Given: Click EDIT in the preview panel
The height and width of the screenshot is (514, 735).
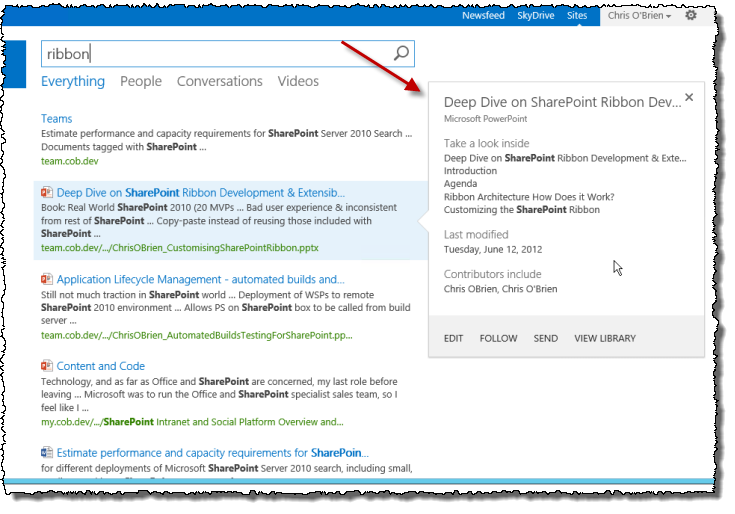Looking at the screenshot, I should pos(453,338).
